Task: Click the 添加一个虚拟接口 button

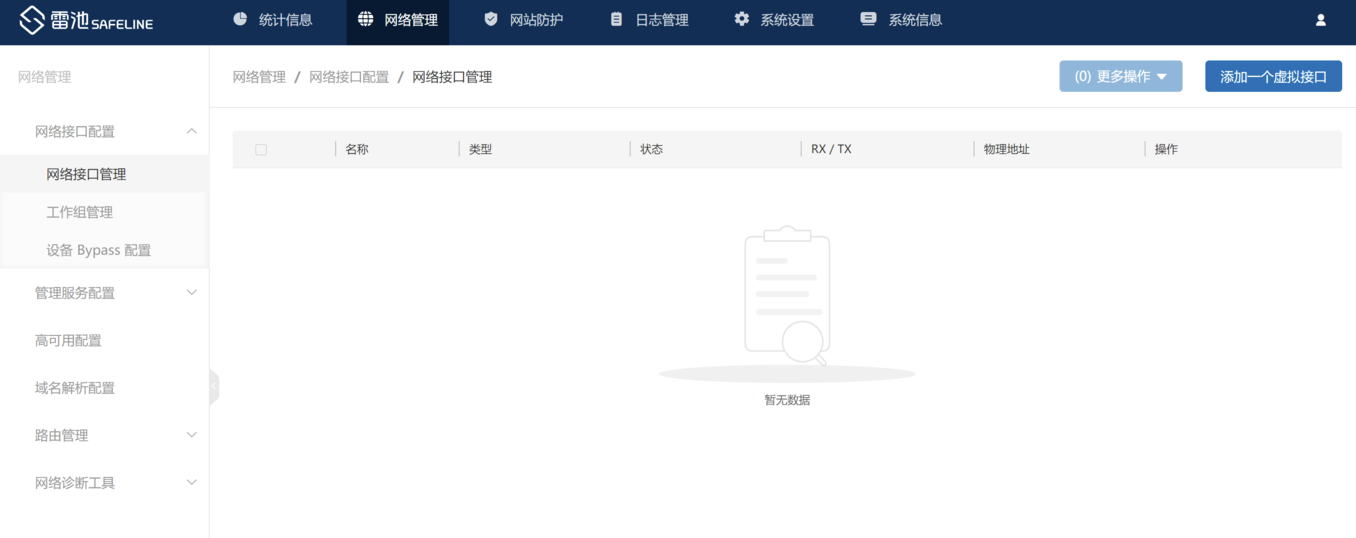Action: tap(1273, 77)
